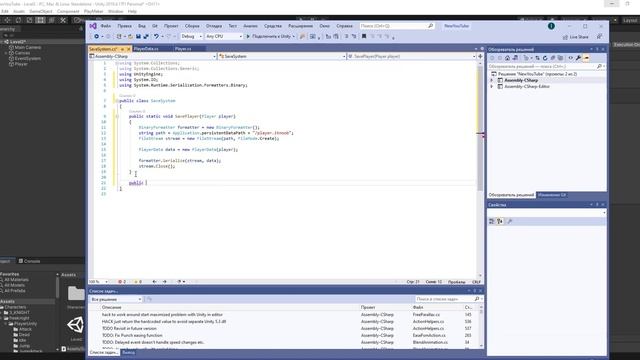Click the Visual Studio logo icon
This screenshot has height=360, width=640.
93,26
